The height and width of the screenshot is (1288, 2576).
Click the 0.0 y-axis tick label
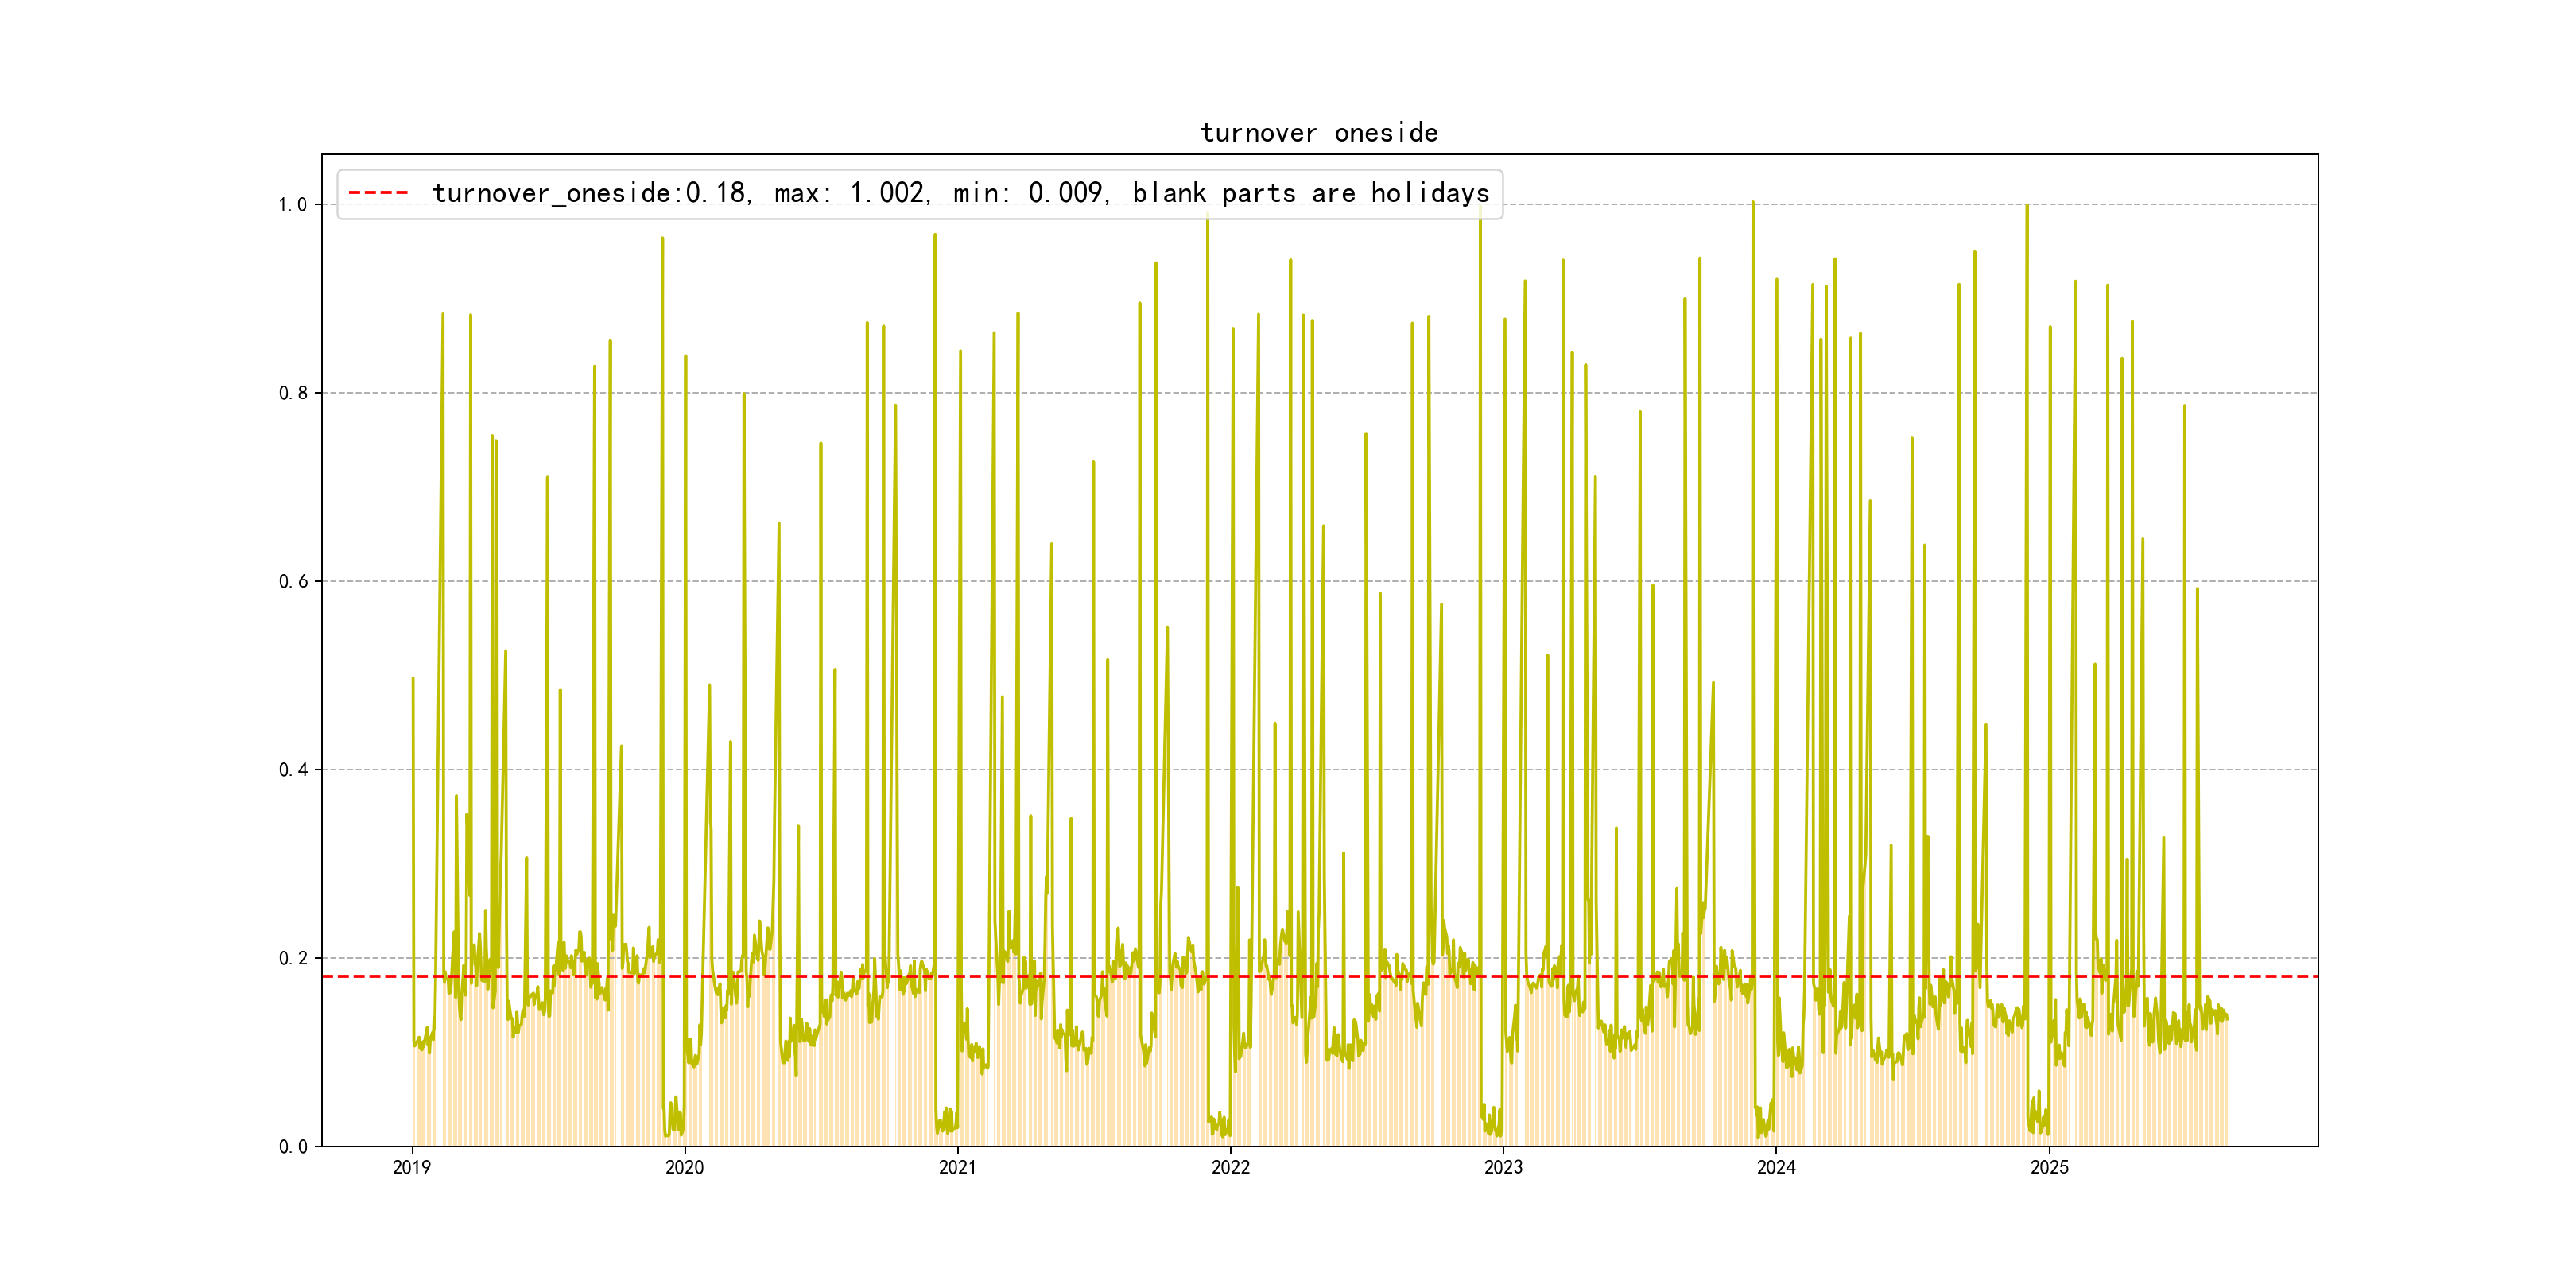click(292, 1147)
